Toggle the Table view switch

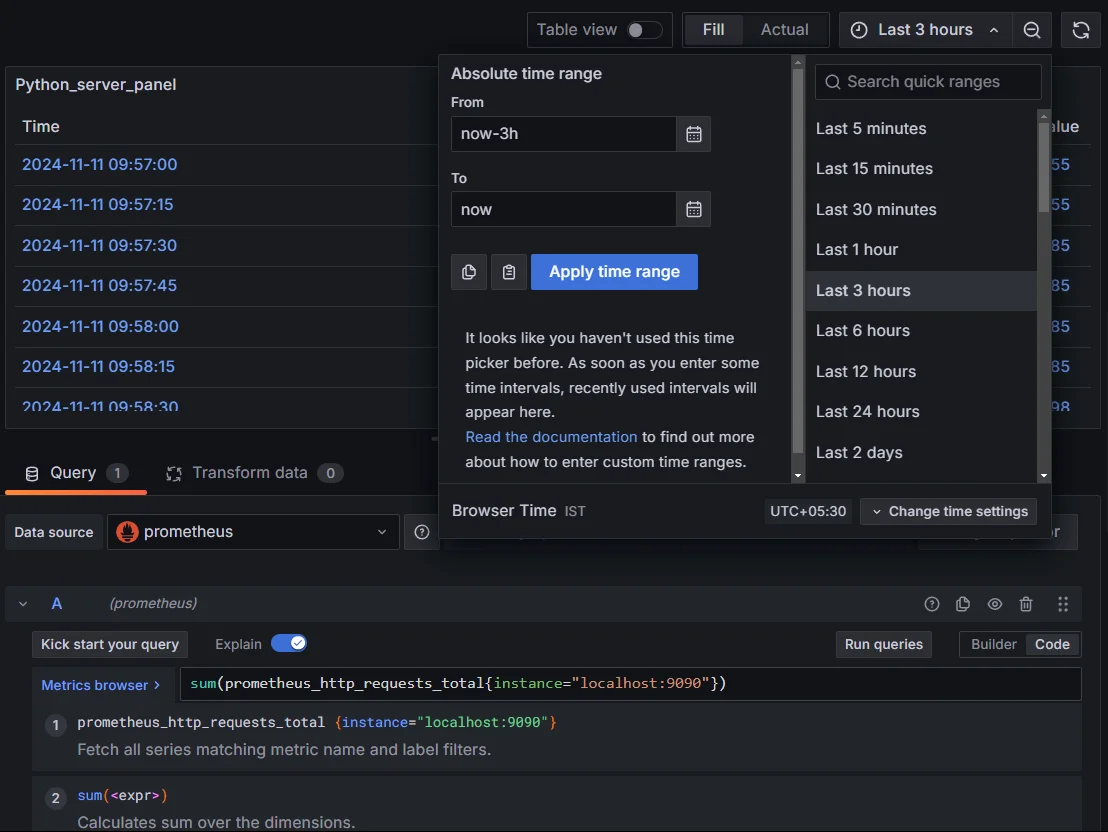click(643, 30)
